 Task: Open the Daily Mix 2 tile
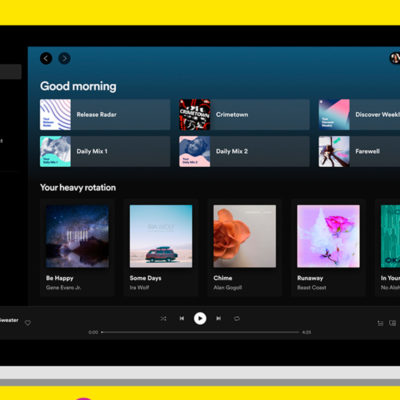coord(244,151)
